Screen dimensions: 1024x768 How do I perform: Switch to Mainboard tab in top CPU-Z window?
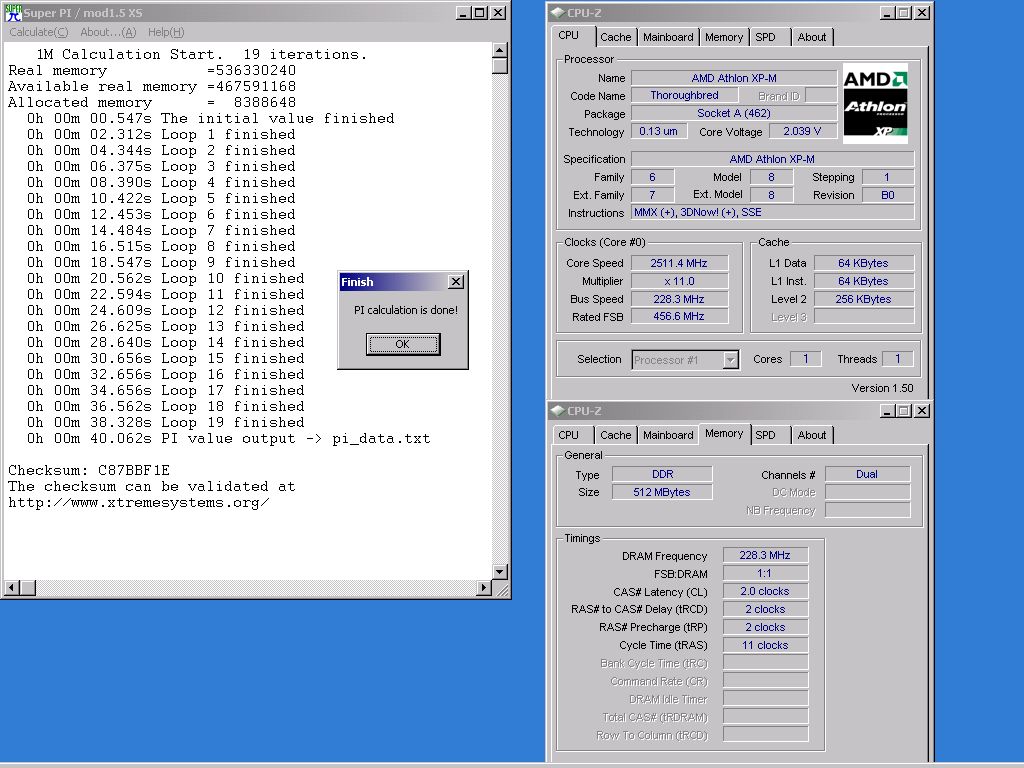coord(668,37)
